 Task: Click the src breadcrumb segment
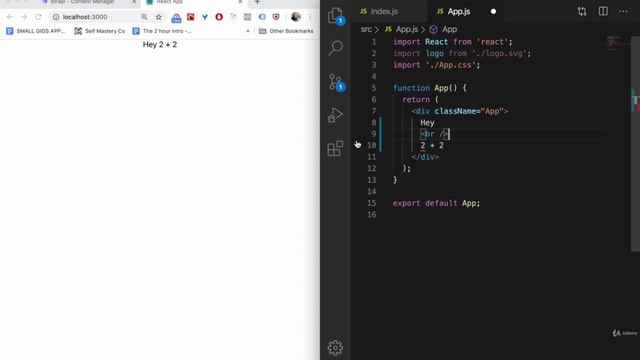pyautogui.click(x=366, y=29)
